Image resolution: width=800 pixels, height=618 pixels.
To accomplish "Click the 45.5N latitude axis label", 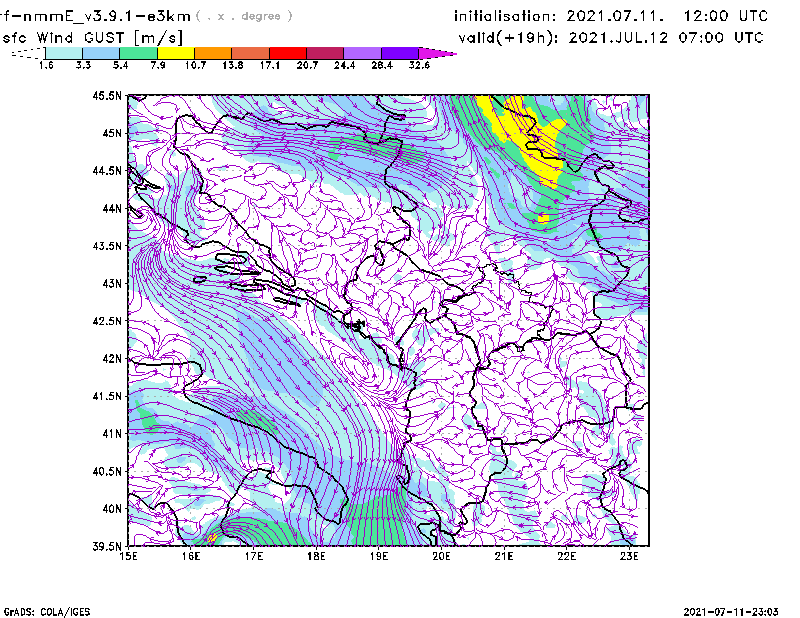I will [x=107, y=96].
